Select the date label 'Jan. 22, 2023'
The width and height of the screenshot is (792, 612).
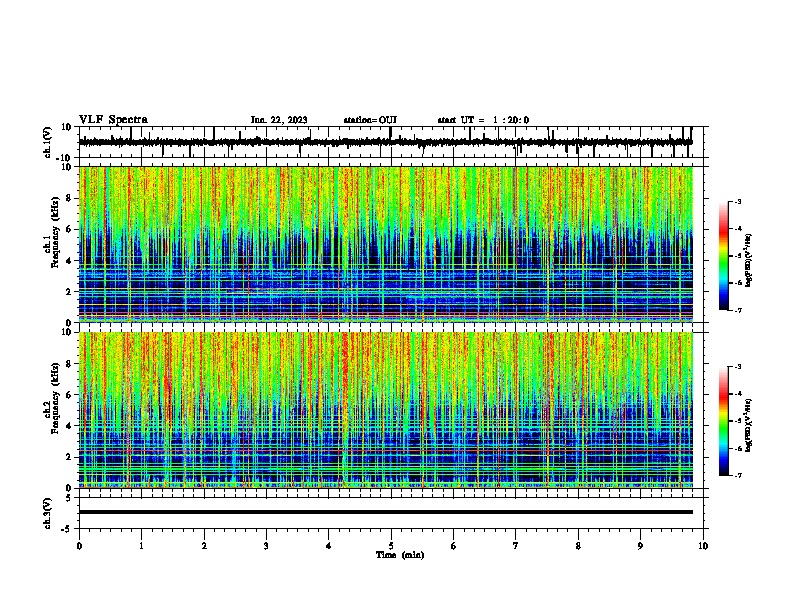(279, 120)
